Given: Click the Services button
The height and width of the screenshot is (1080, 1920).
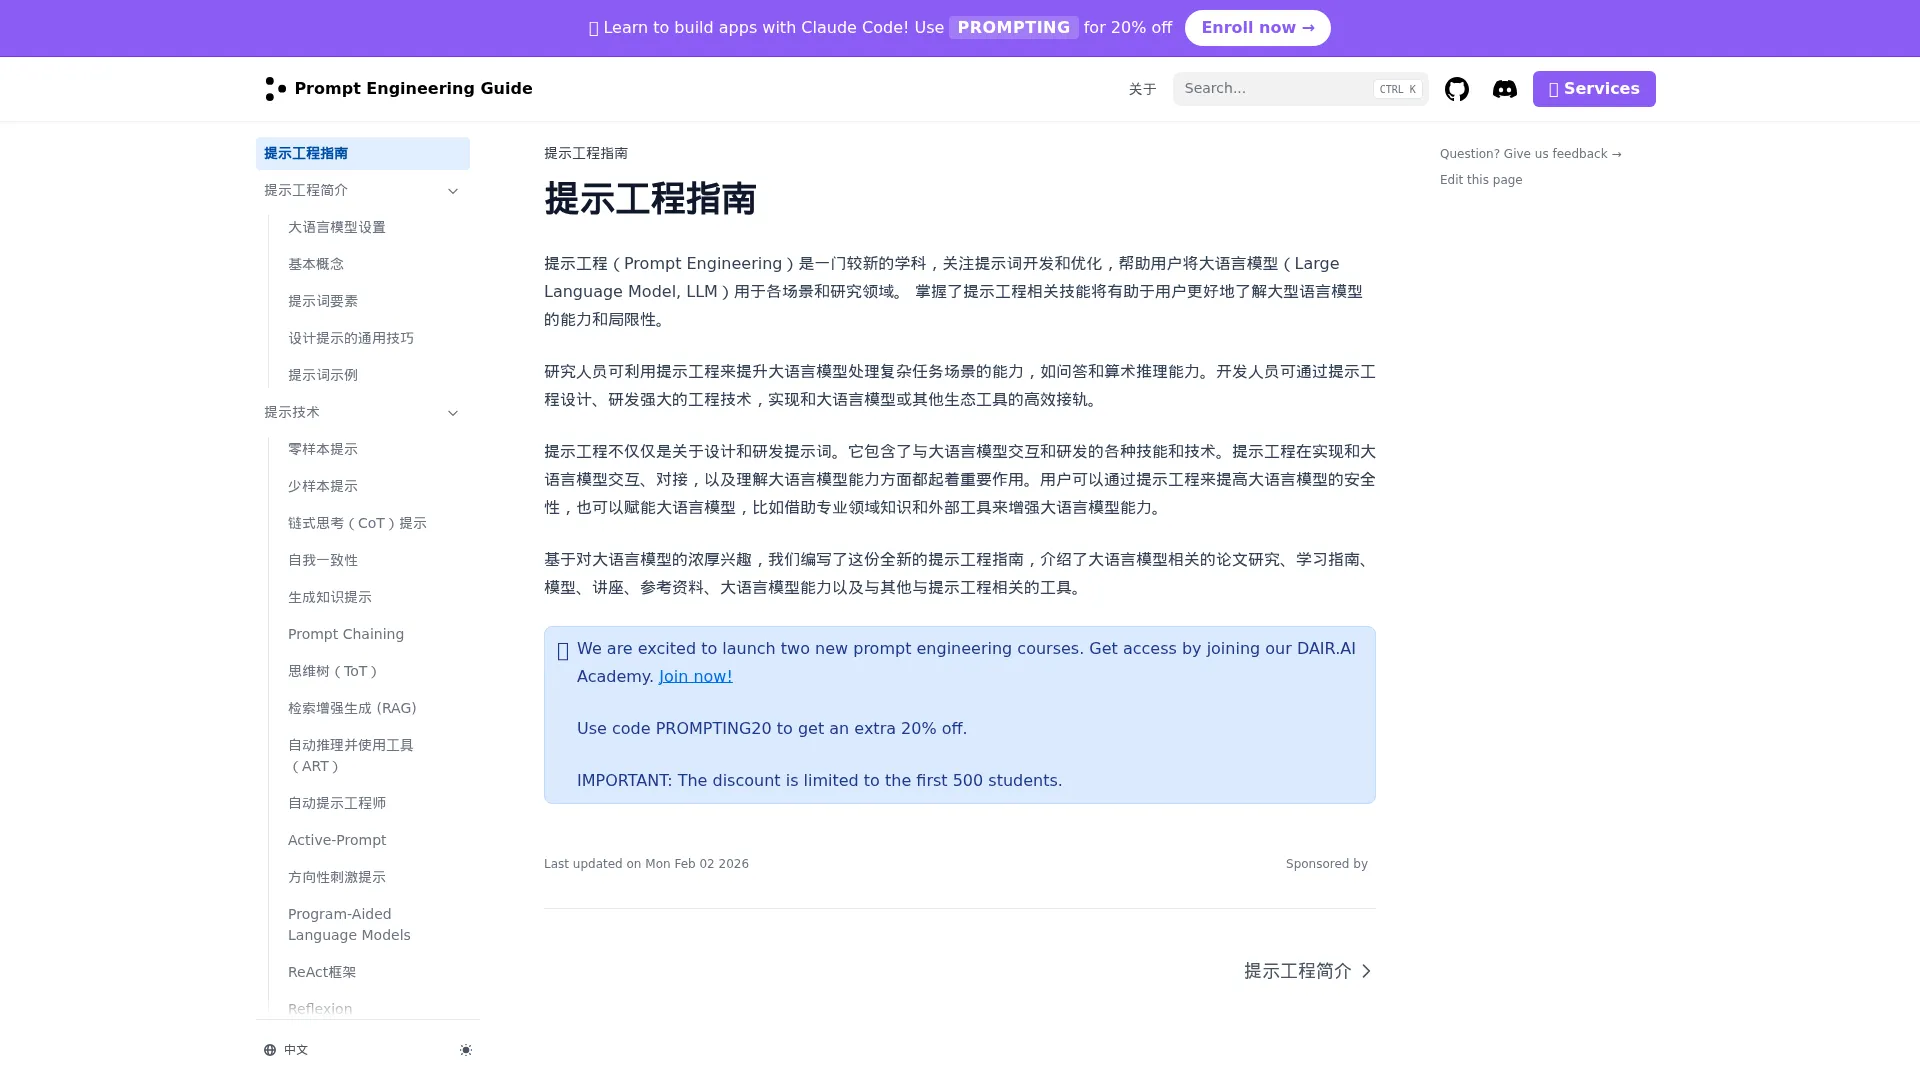Looking at the screenshot, I should point(1594,89).
